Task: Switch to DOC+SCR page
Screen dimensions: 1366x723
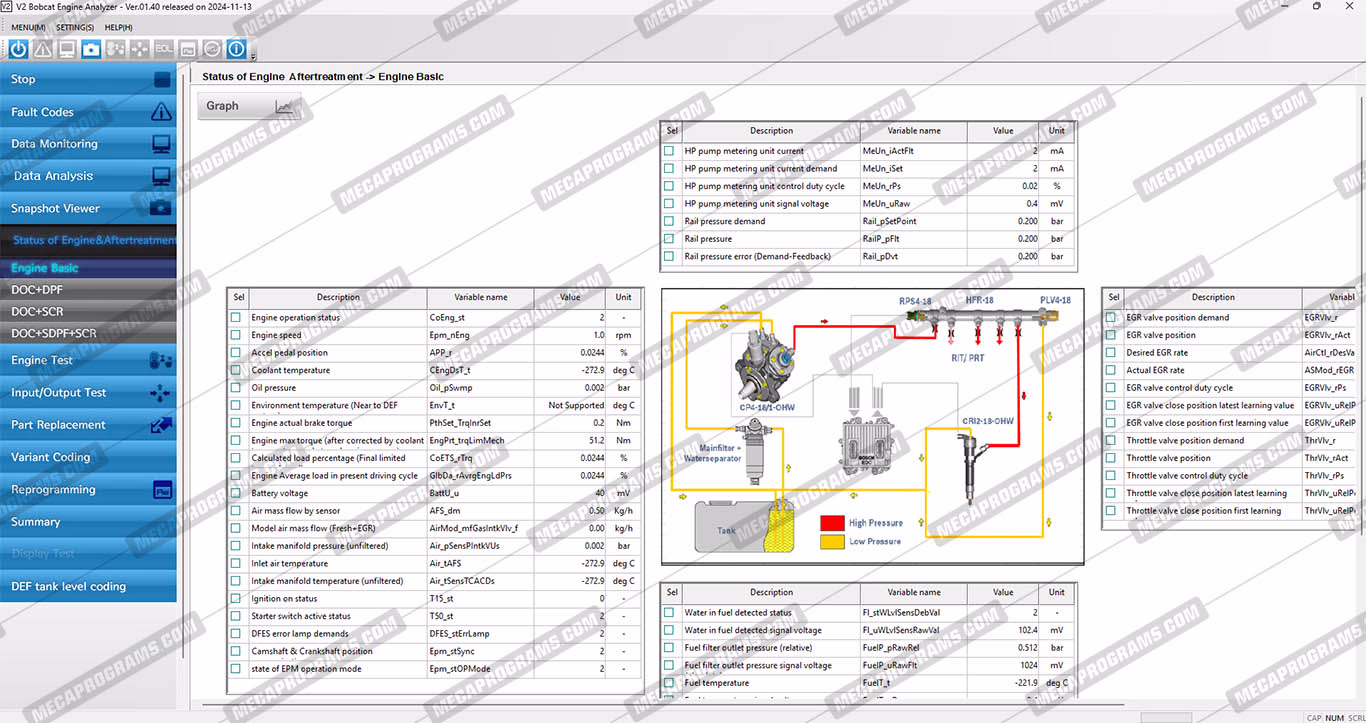Action: [x=88, y=312]
